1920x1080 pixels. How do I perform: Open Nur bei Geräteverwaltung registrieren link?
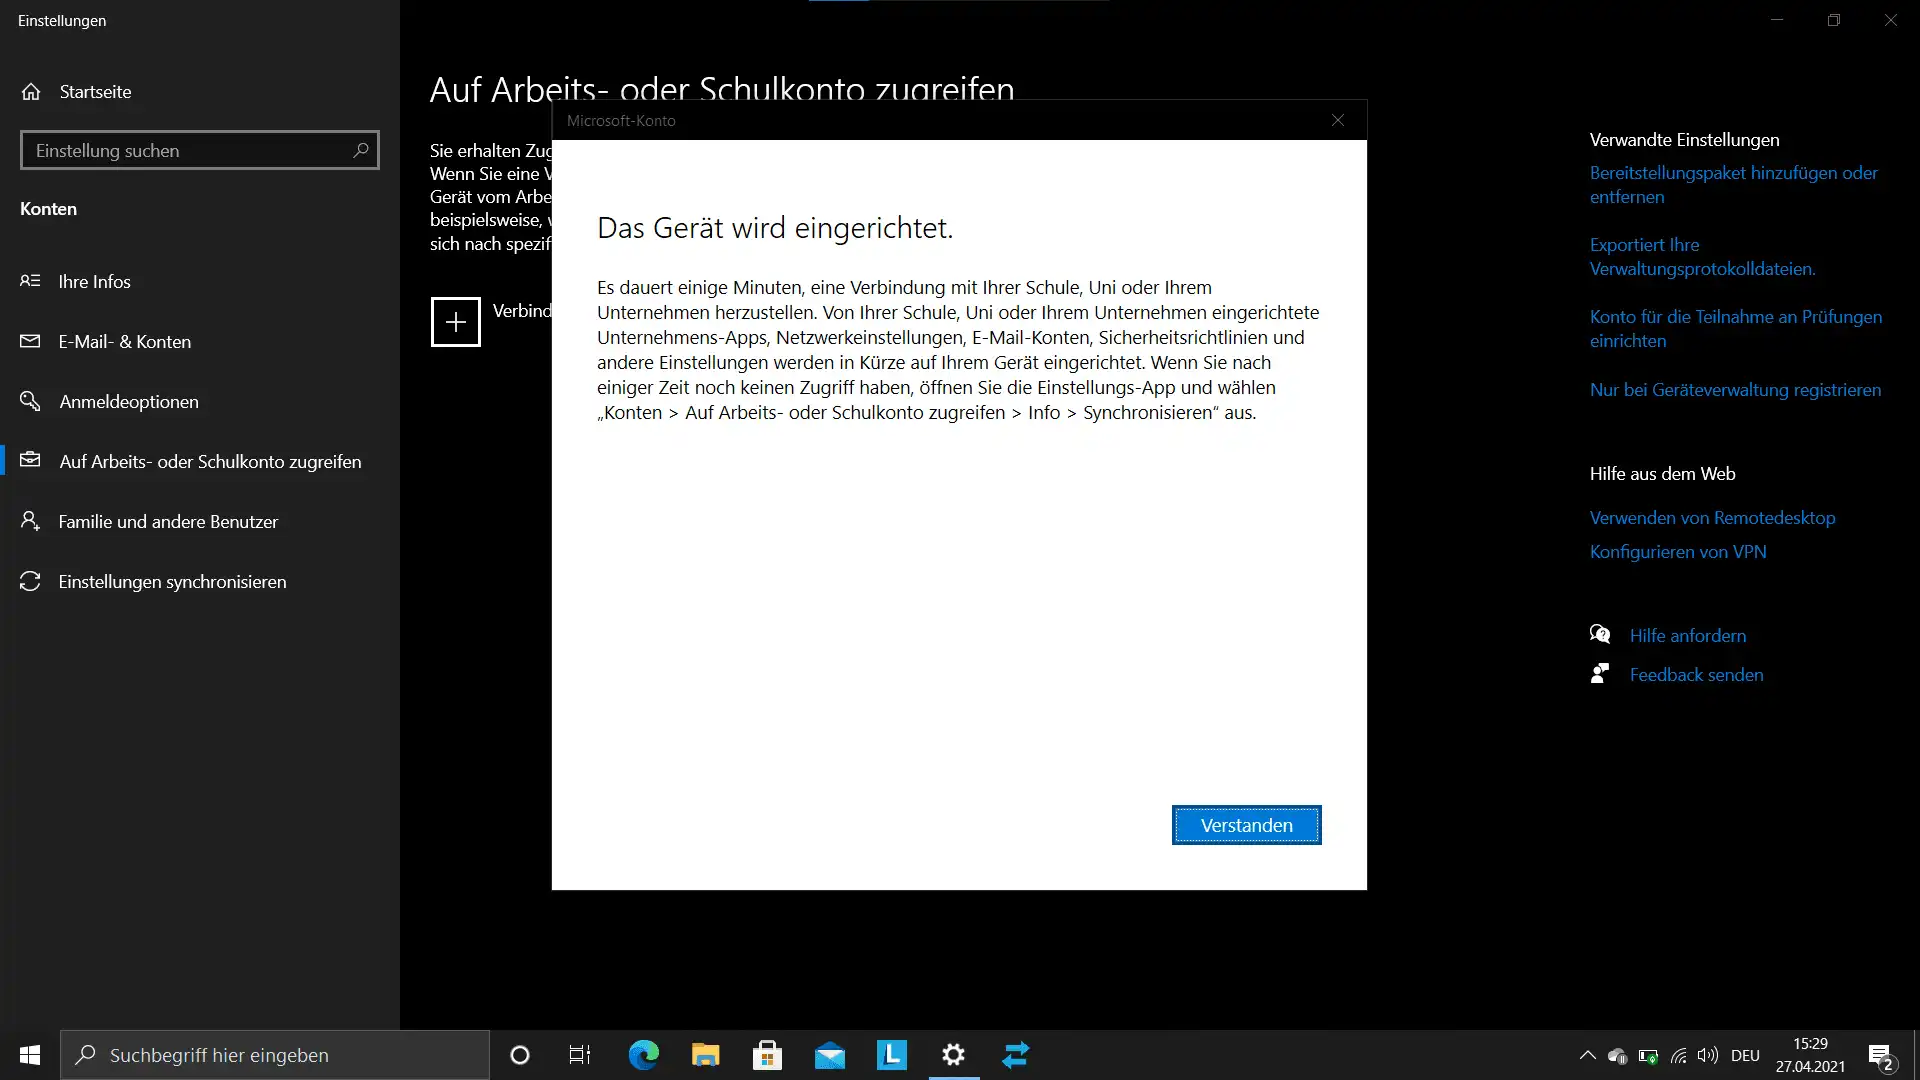1735,390
